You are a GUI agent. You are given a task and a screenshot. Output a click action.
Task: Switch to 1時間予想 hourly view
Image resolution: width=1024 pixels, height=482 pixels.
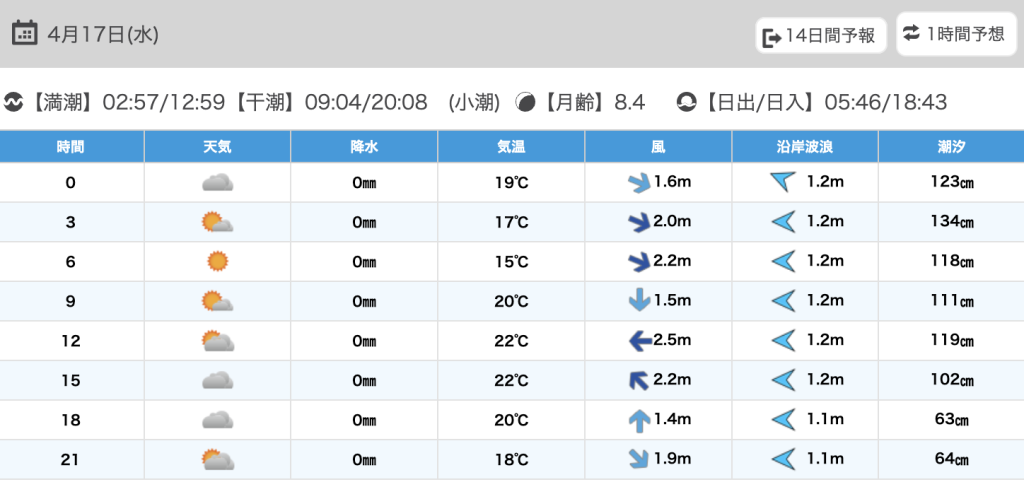[954, 34]
